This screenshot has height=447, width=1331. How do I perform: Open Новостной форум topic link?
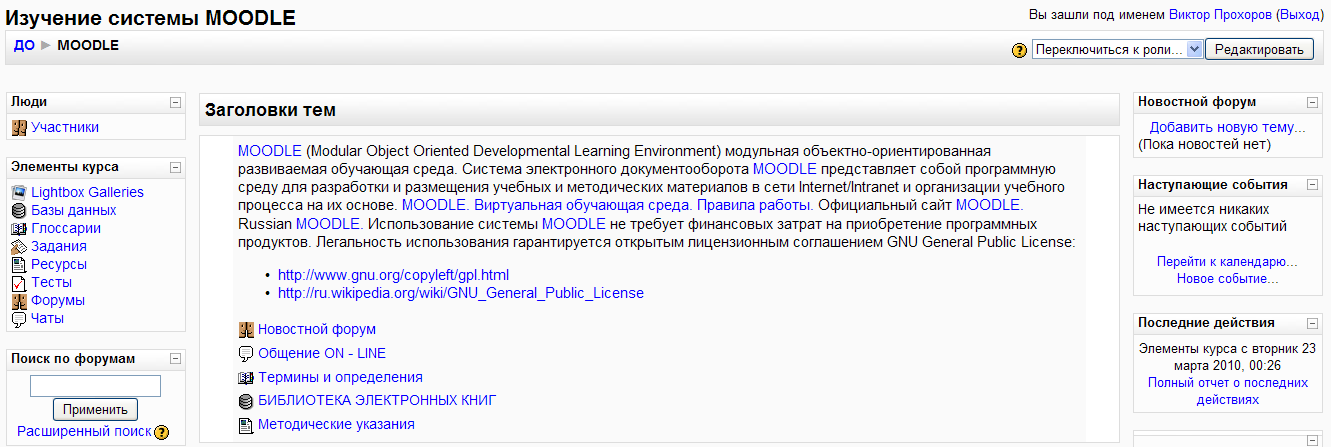pyautogui.click(x=317, y=329)
